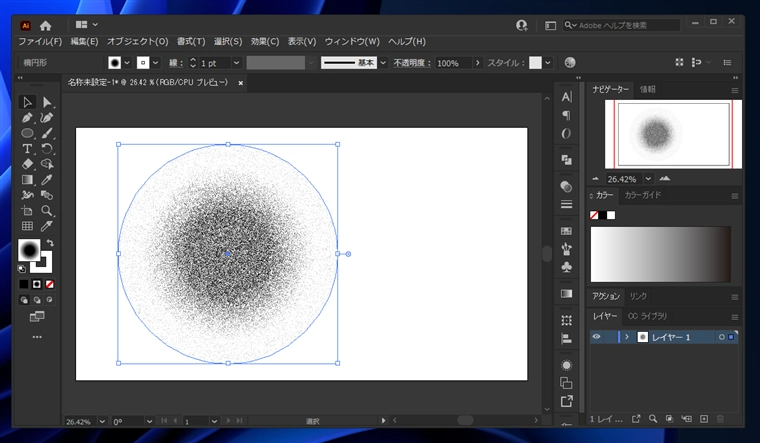Select the Pen tool
Viewport: 760px width, 443px height.
[x=27, y=118]
